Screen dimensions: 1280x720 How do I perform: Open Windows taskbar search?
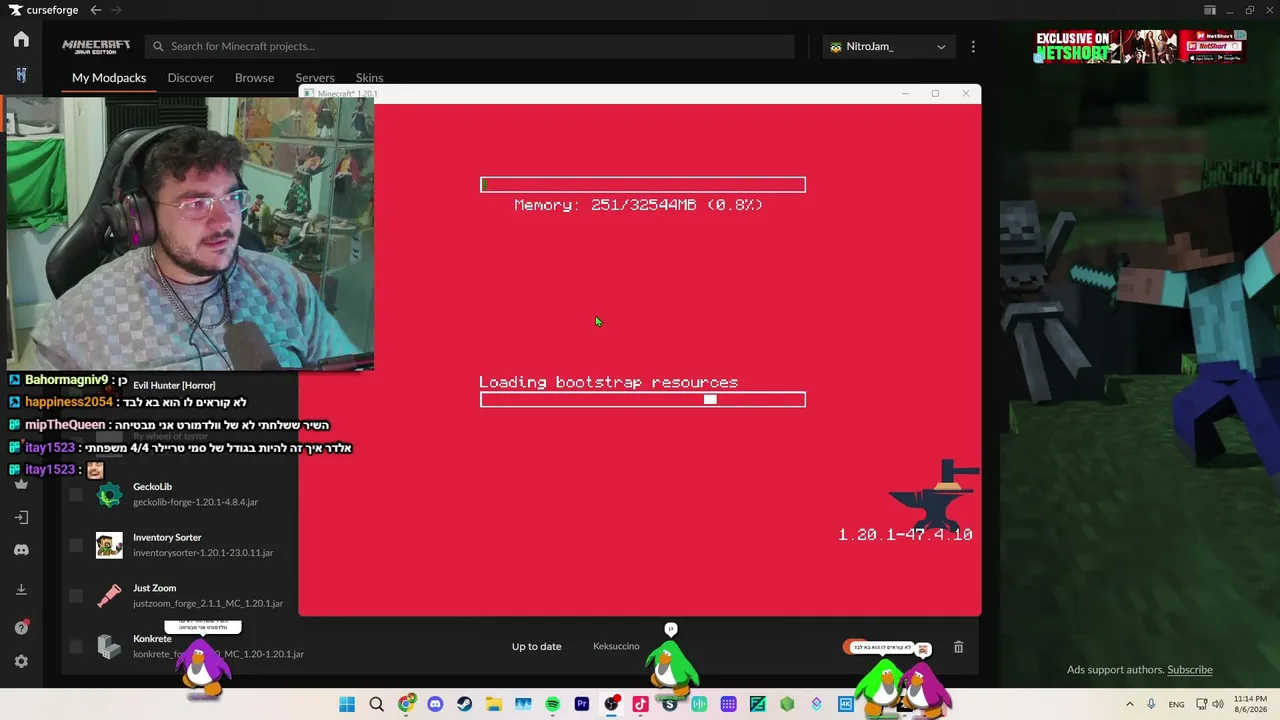pyautogui.click(x=376, y=704)
